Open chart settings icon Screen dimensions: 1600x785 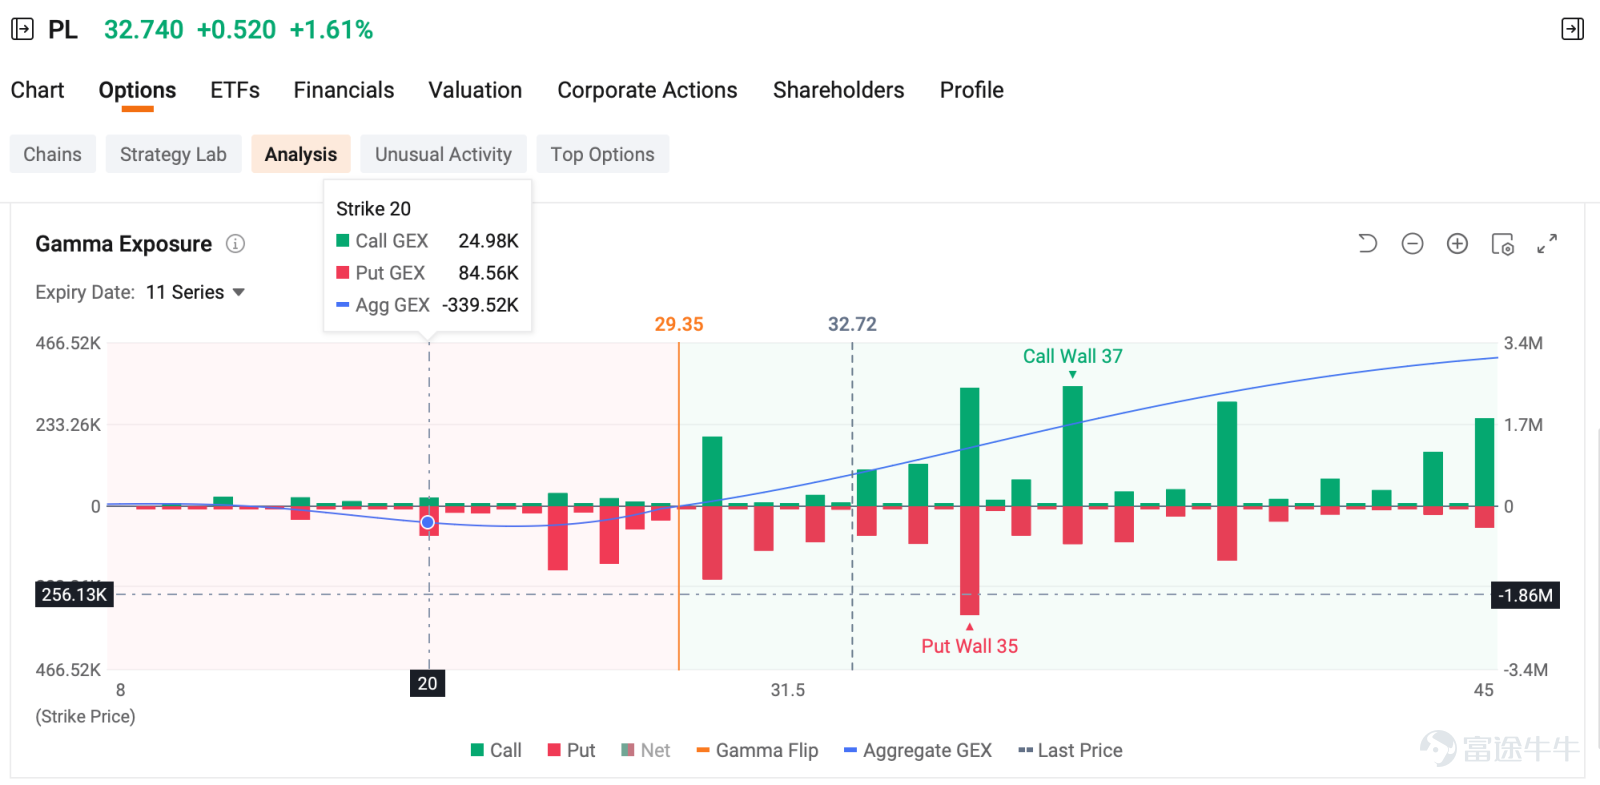1502,243
